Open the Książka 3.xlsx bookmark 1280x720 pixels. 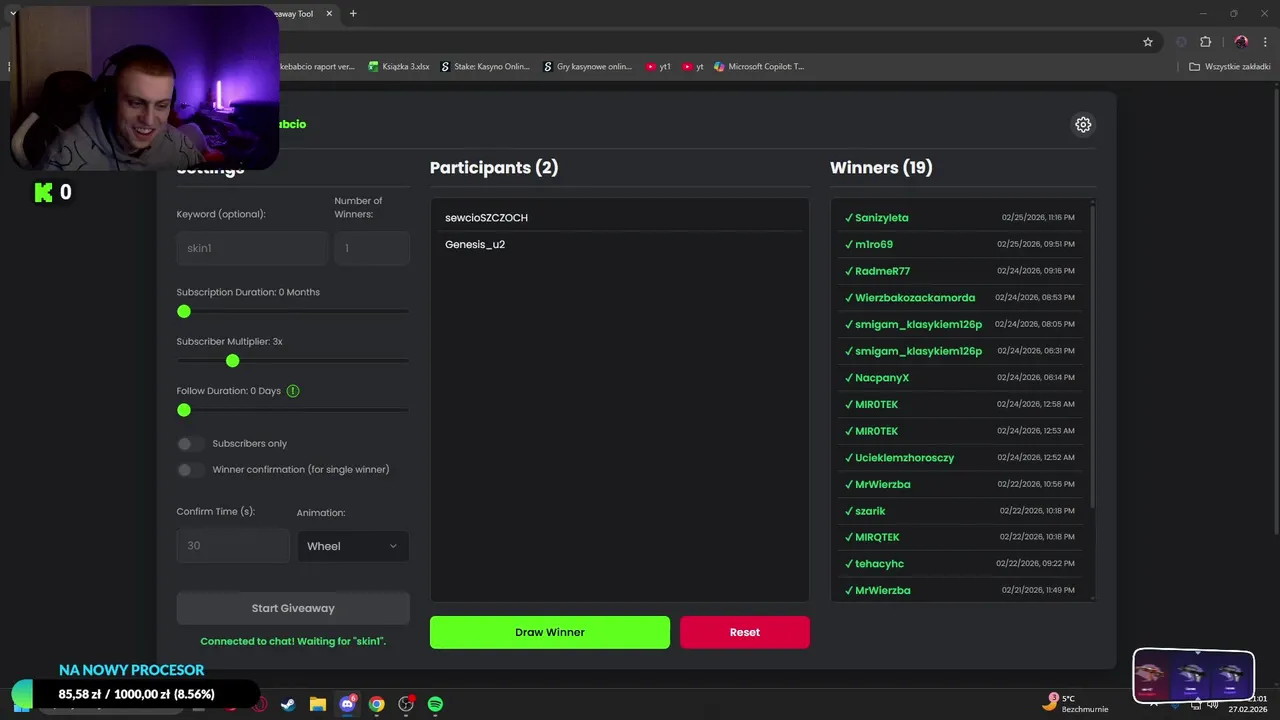tap(399, 67)
